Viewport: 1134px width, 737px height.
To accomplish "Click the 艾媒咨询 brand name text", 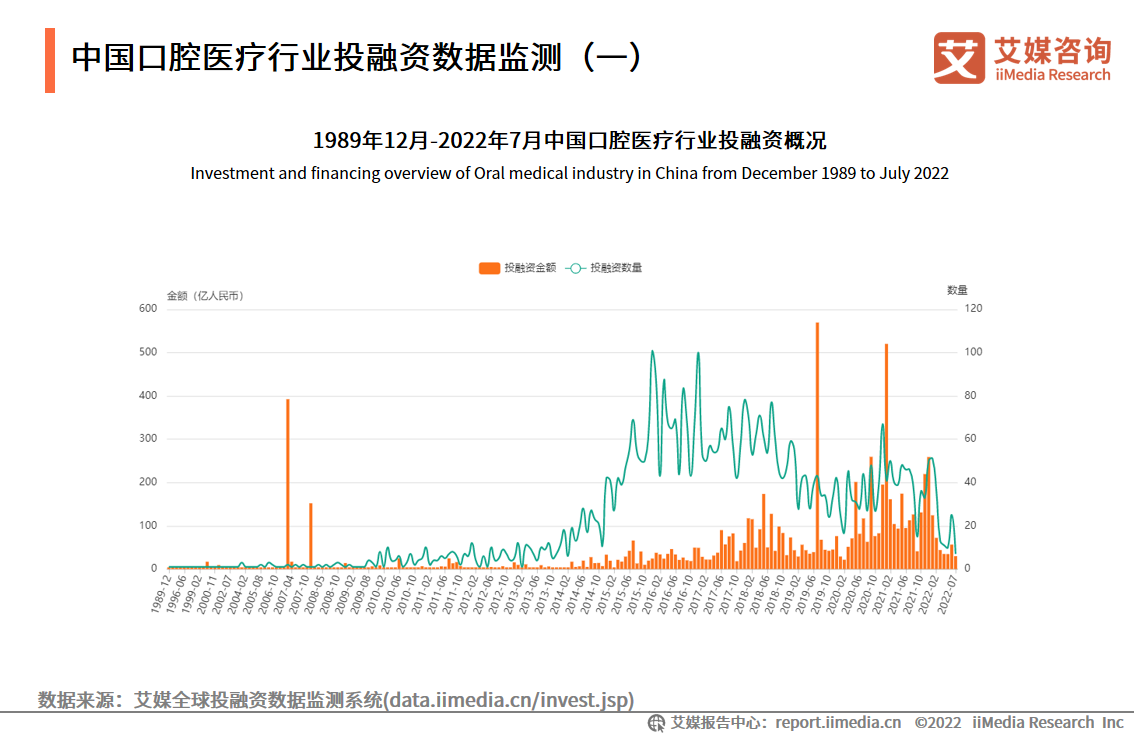I will 1052,50.
